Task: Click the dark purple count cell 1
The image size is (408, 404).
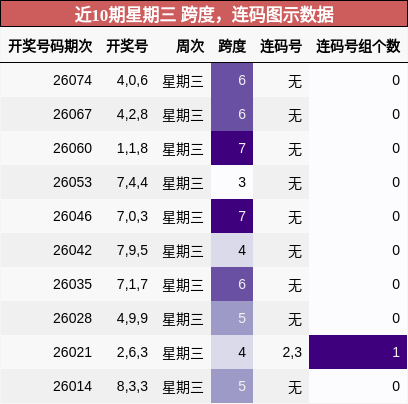Action: [358, 352]
